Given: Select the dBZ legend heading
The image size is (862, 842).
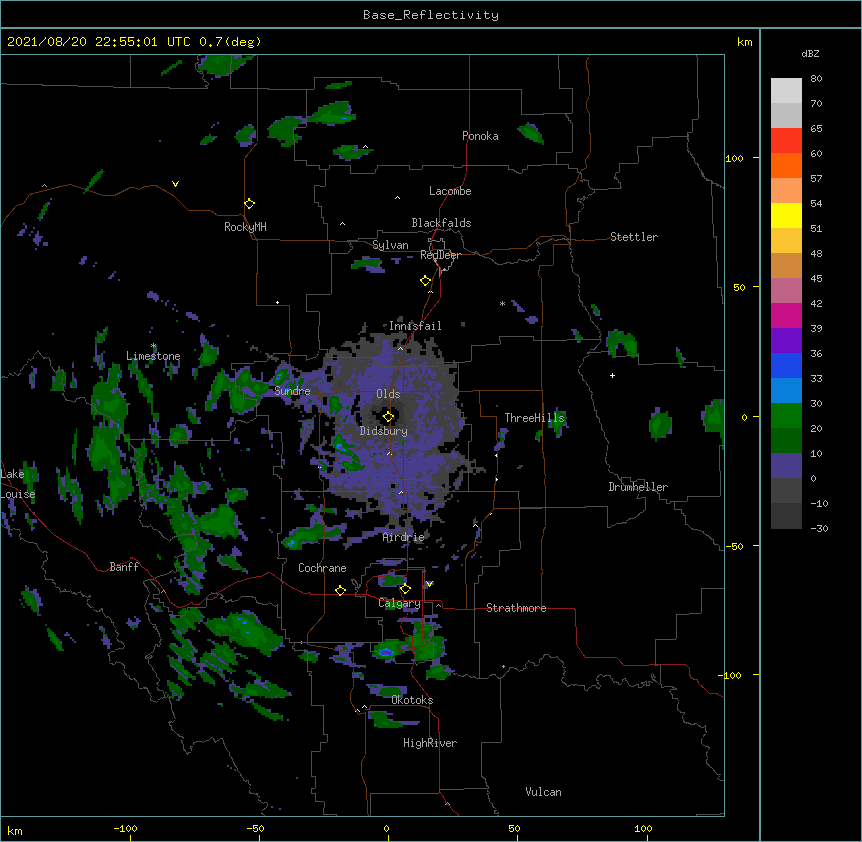Looking at the screenshot, I should point(810,53).
